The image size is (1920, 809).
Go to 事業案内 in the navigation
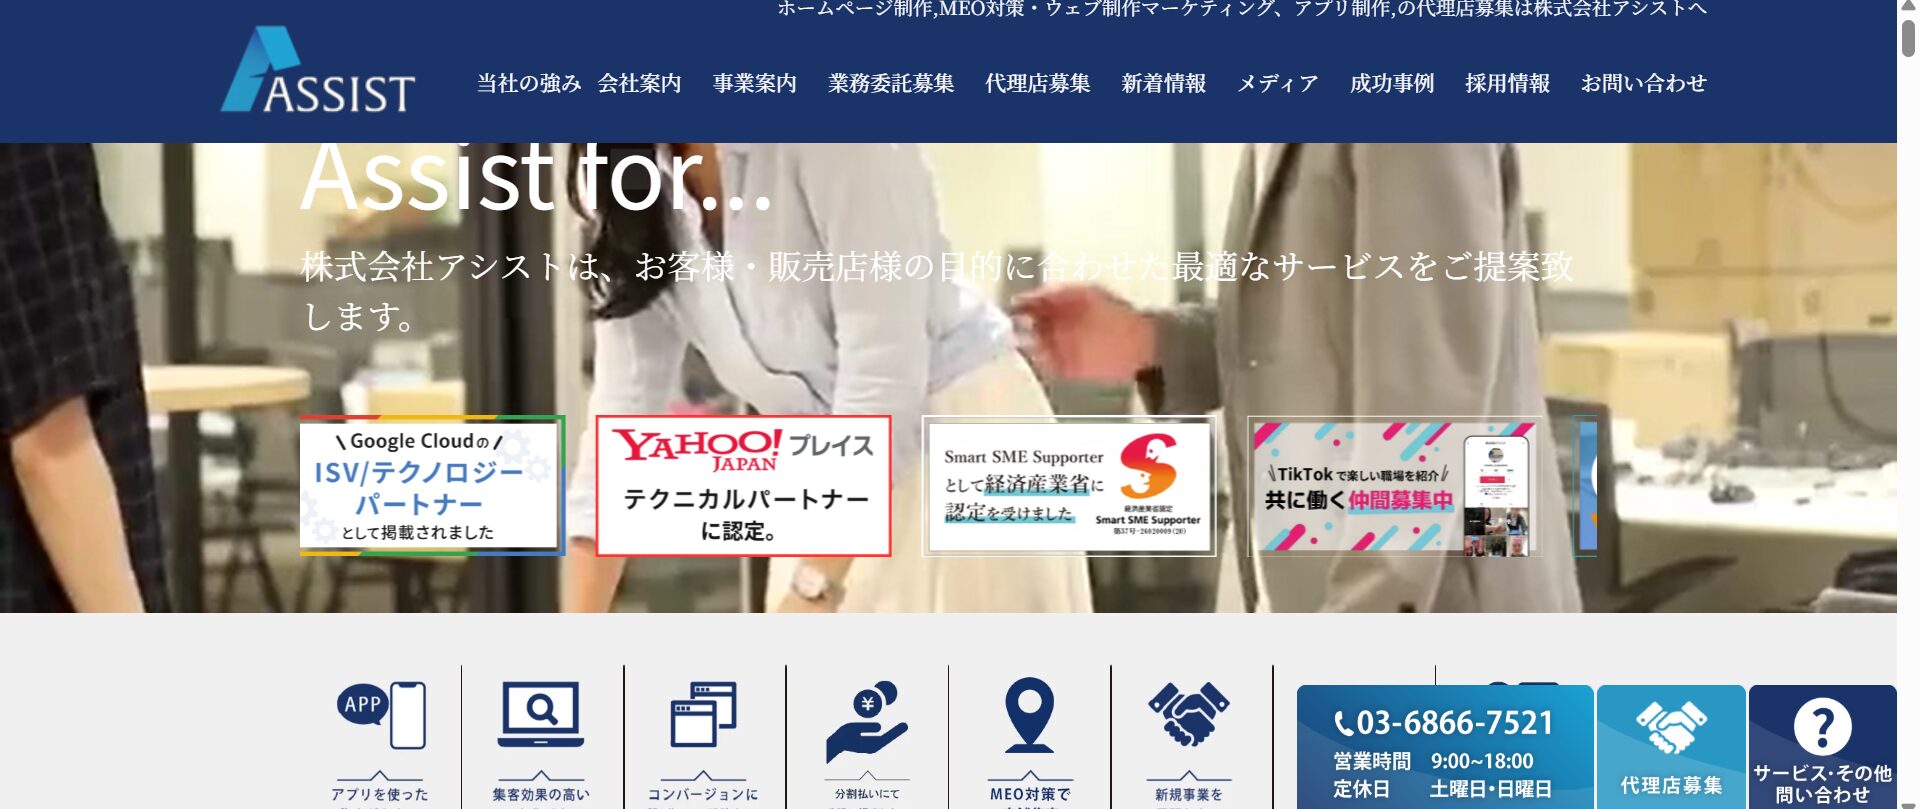coord(754,84)
